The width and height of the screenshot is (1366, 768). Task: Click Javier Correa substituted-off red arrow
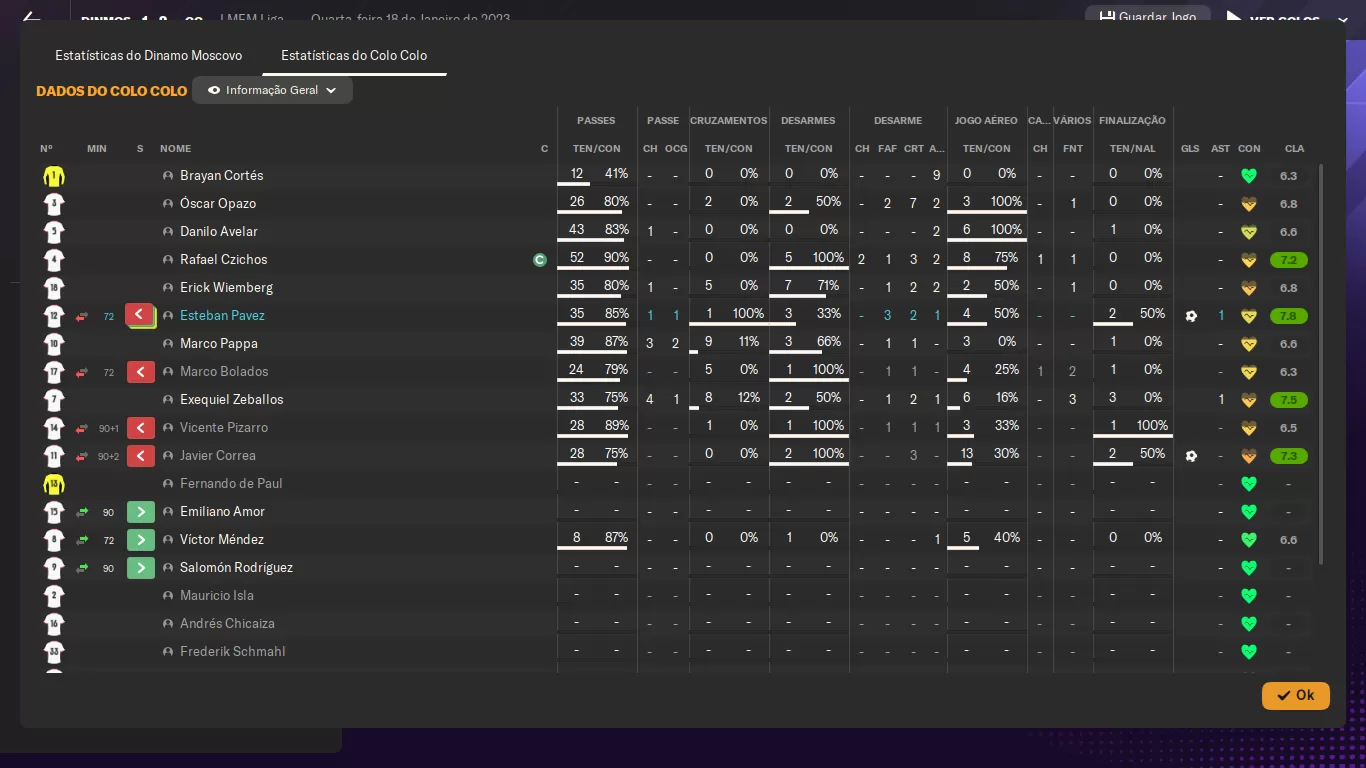(x=140, y=456)
